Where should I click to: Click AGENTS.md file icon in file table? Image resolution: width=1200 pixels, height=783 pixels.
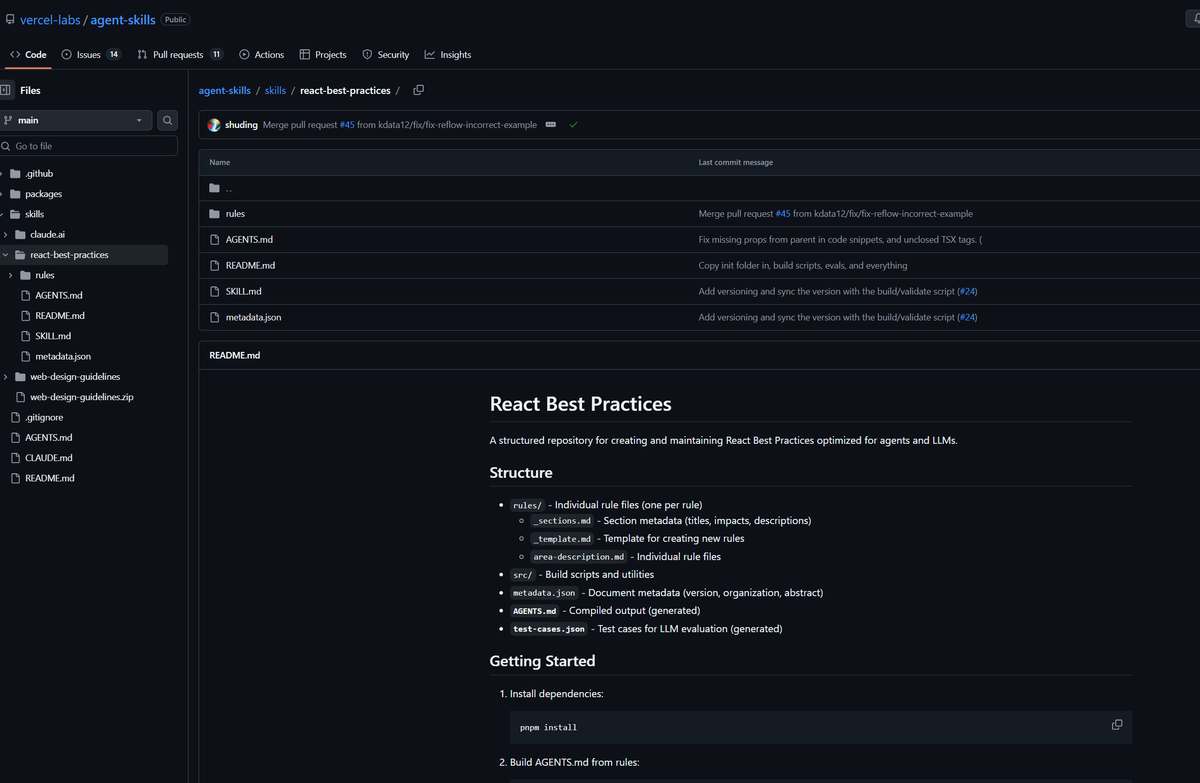coord(214,240)
